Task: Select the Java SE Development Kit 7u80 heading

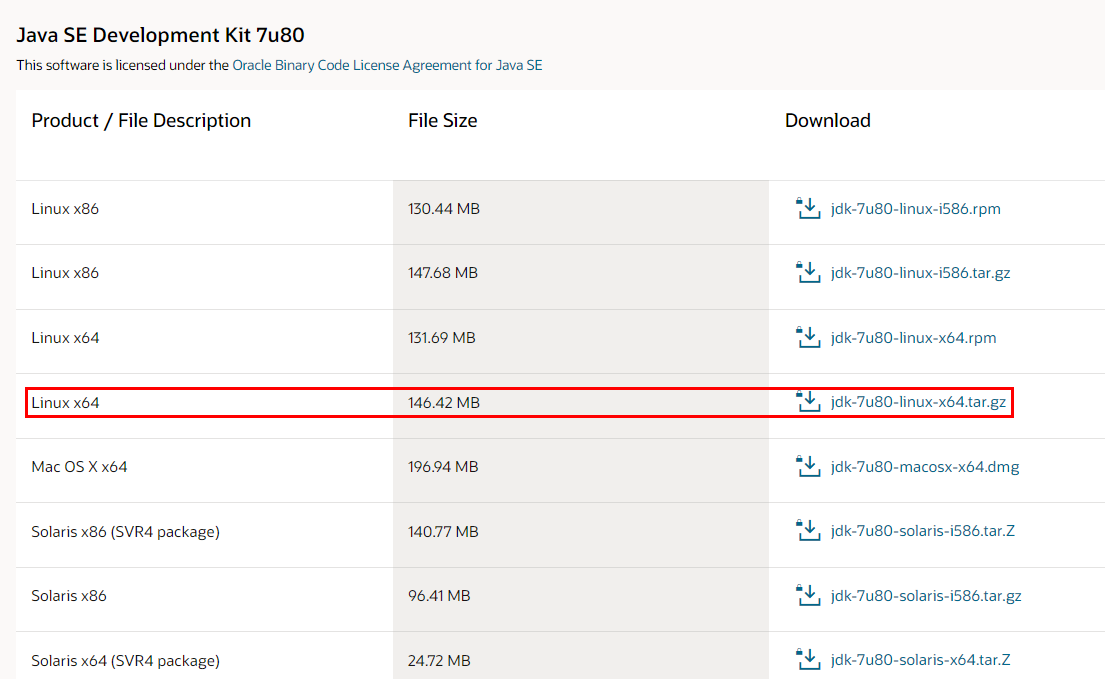Action: pyautogui.click(x=161, y=35)
